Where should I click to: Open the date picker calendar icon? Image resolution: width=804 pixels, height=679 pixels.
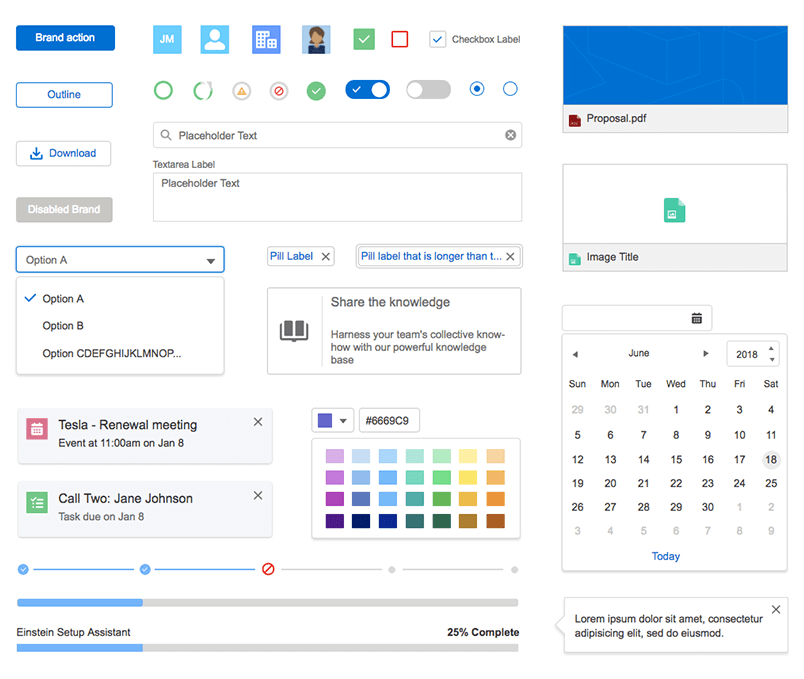tap(697, 318)
